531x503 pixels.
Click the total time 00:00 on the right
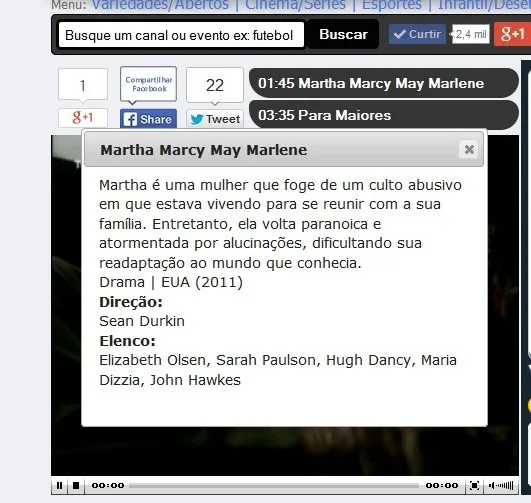442,486
